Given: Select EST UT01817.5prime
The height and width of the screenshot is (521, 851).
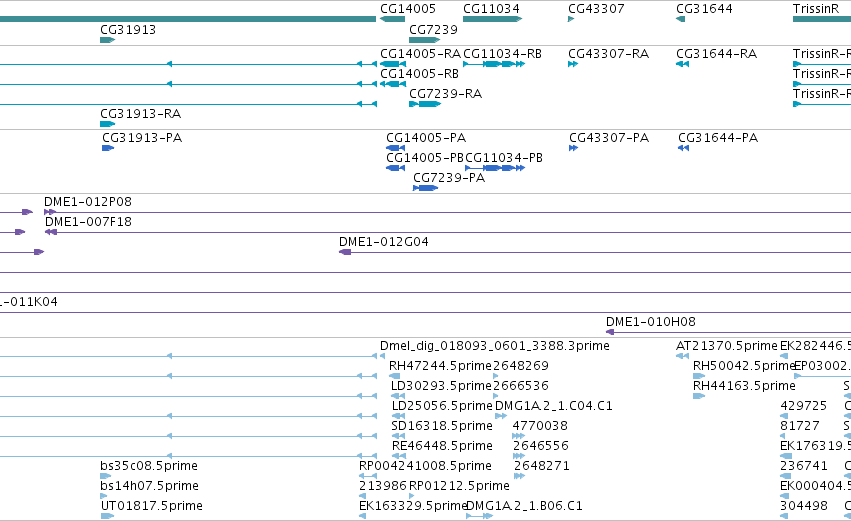Looking at the screenshot, I should tap(107, 516).
